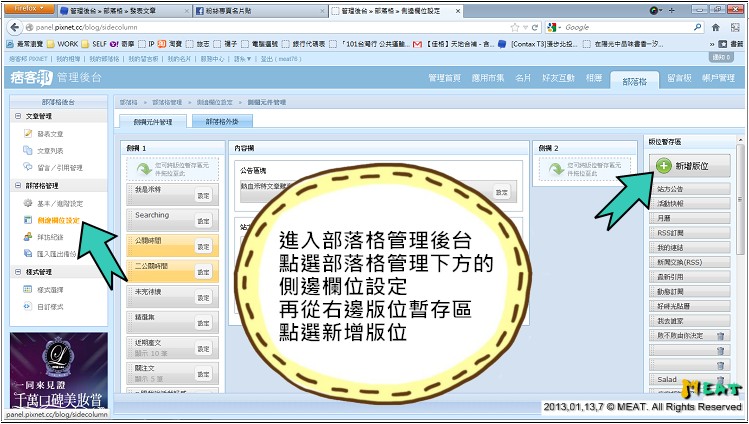Open 好友互動 in top navigation
Viewport: 749px width, 424px height.
pyautogui.click(x=558, y=78)
